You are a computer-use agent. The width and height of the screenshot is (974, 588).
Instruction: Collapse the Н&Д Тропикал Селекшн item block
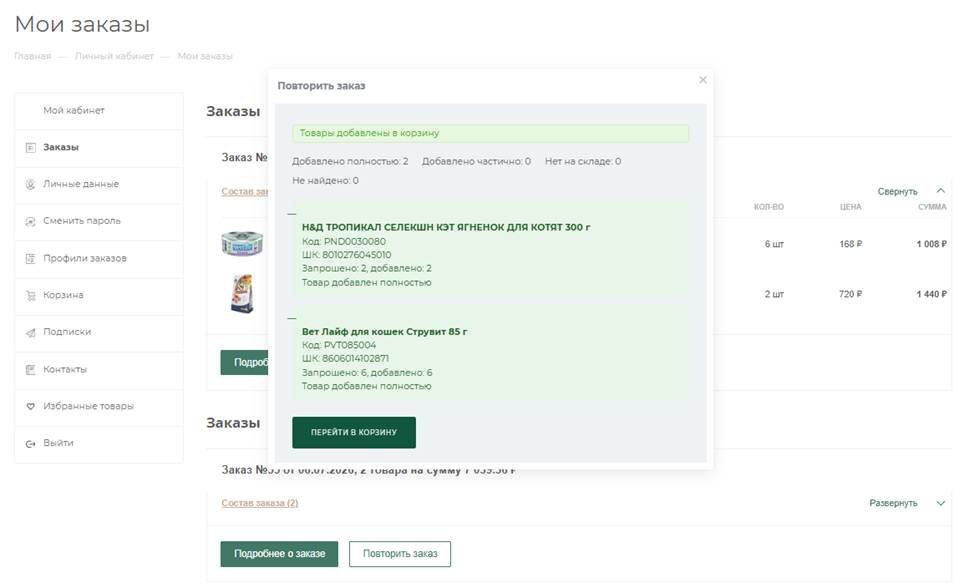(292, 214)
